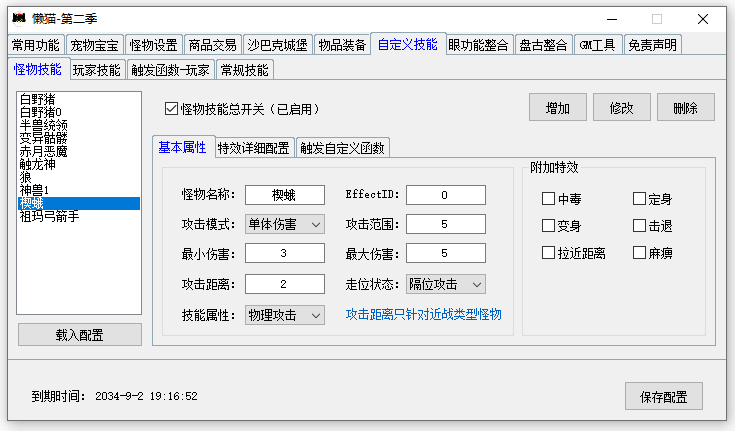Image resolution: width=735 pixels, height=431 pixels.
Task: Focus the 怪物名称 text box
Action: (285, 195)
